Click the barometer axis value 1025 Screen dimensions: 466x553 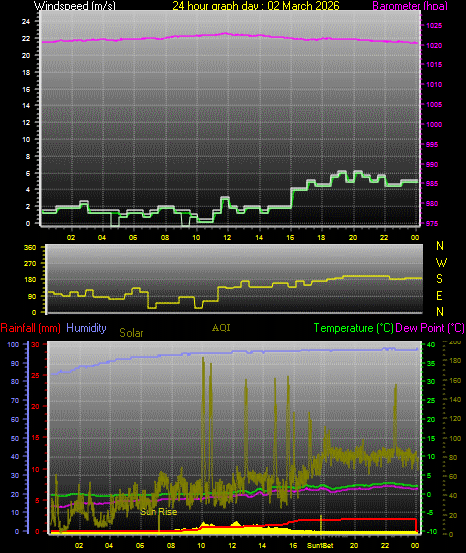pos(434,25)
